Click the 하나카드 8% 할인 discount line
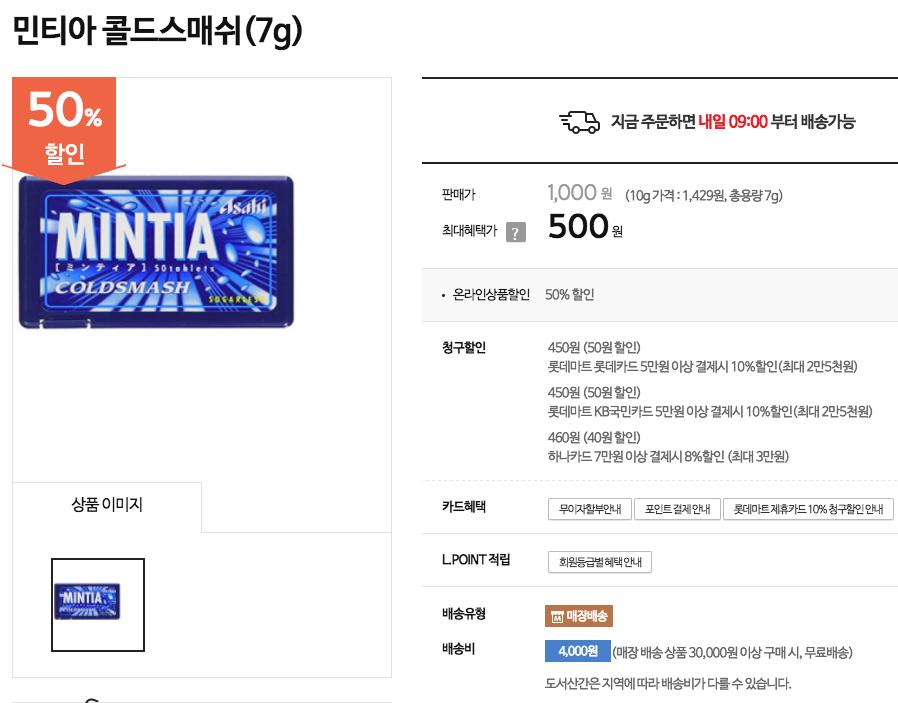Screen dimensions: 898x703 pyautogui.click(x=667, y=457)
